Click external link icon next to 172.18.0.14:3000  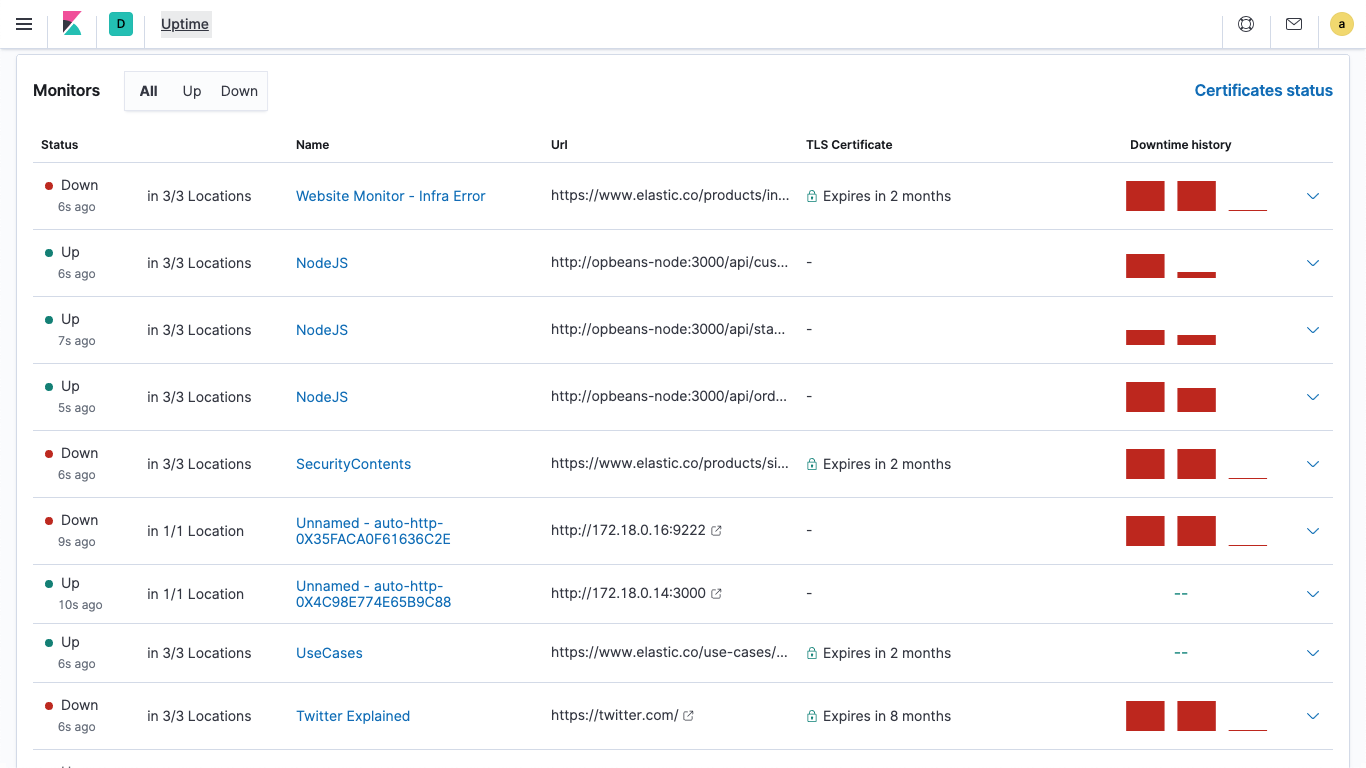[x=716, y=594]
